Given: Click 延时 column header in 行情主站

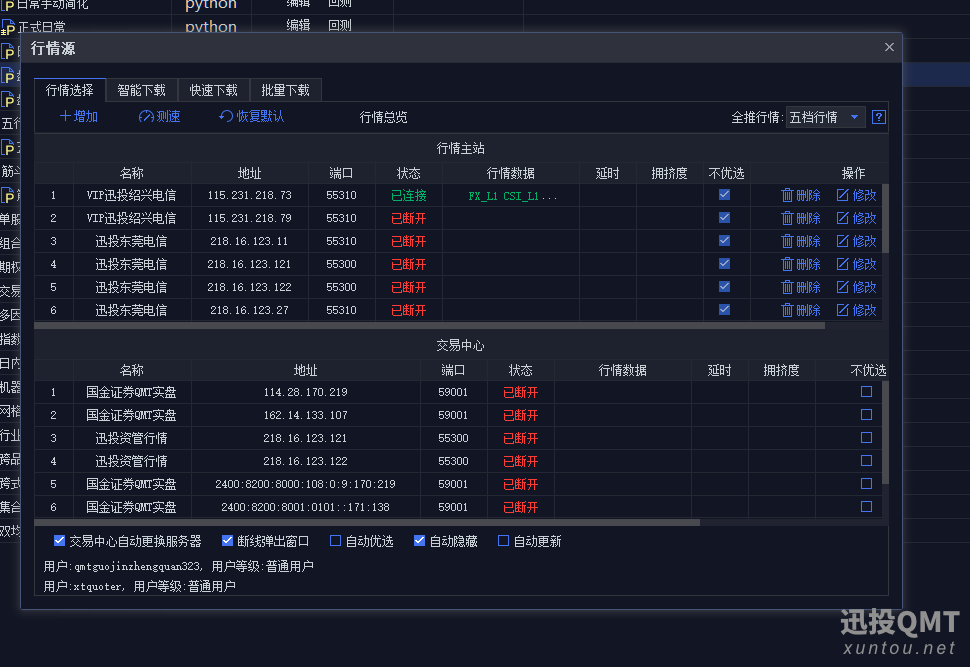Looking at the screenshot, I should coord(607,173).
